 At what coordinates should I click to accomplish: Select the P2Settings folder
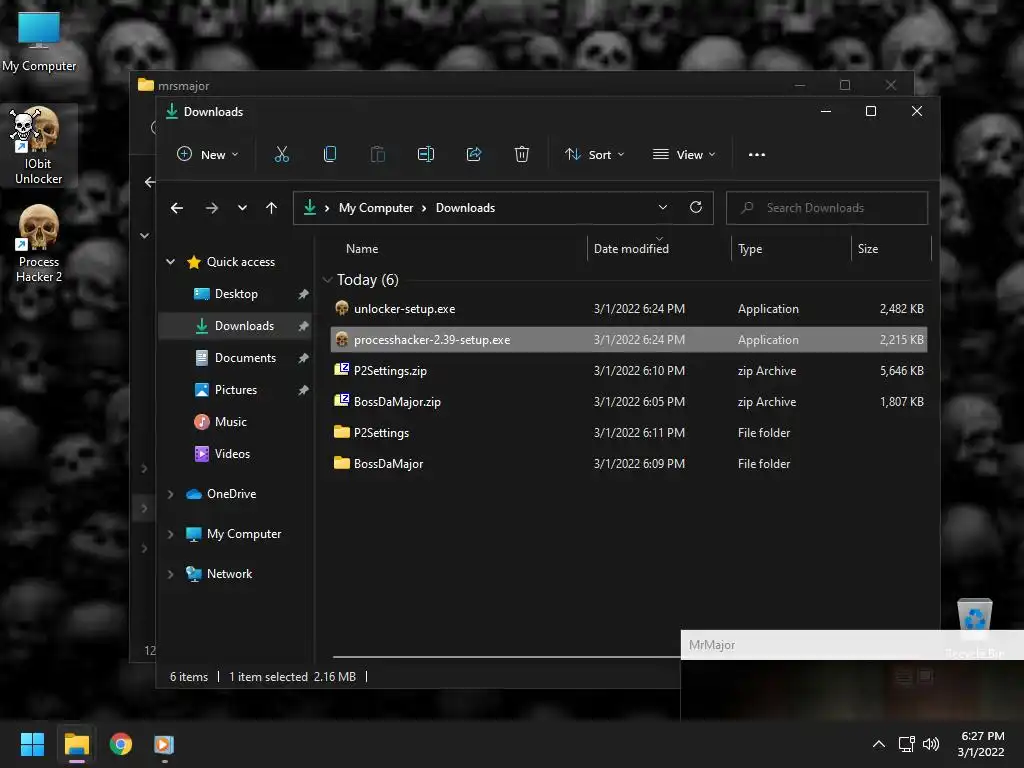(628, 432)
